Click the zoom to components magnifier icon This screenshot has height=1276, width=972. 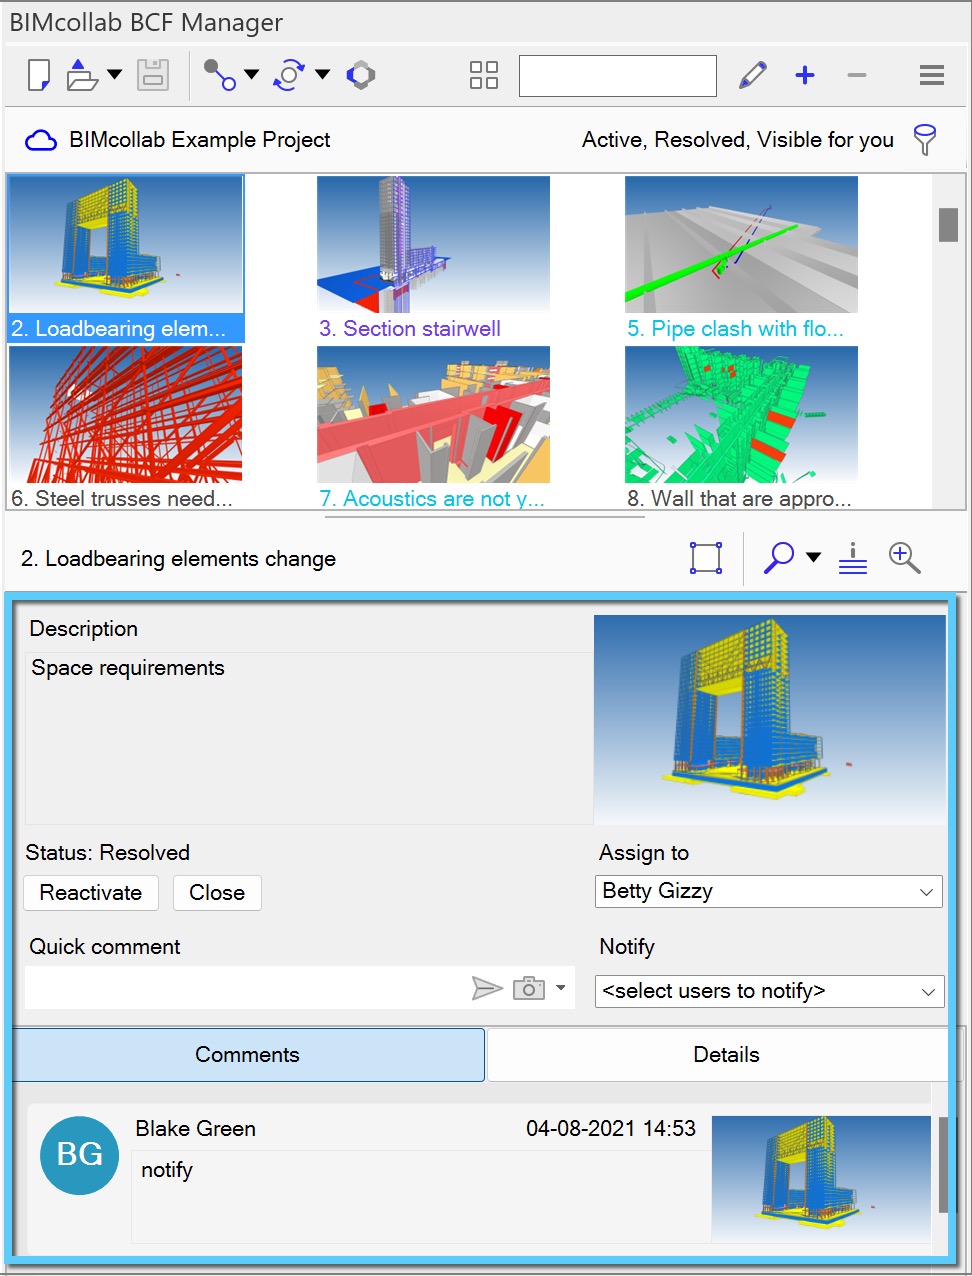click(x=778, y=558)
